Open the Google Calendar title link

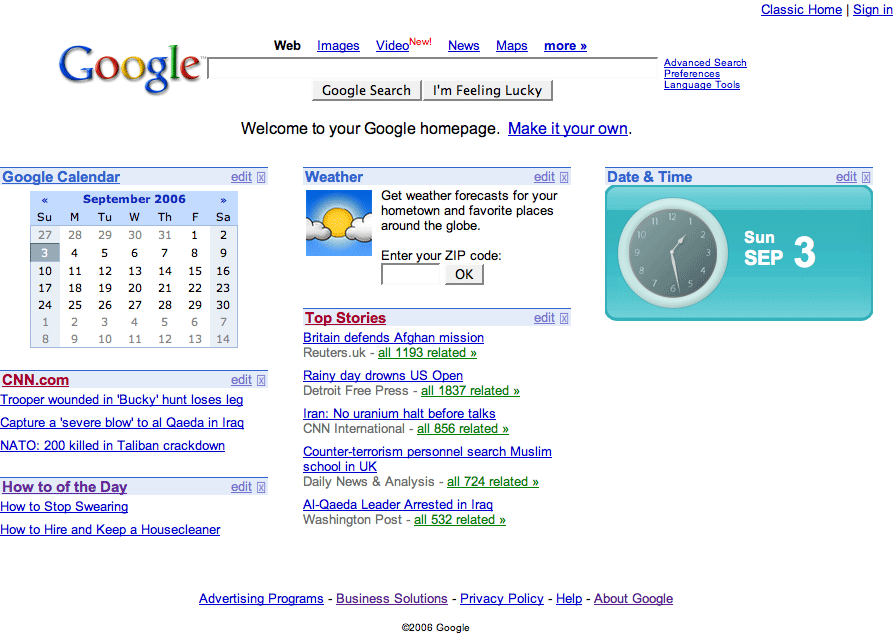61,177
